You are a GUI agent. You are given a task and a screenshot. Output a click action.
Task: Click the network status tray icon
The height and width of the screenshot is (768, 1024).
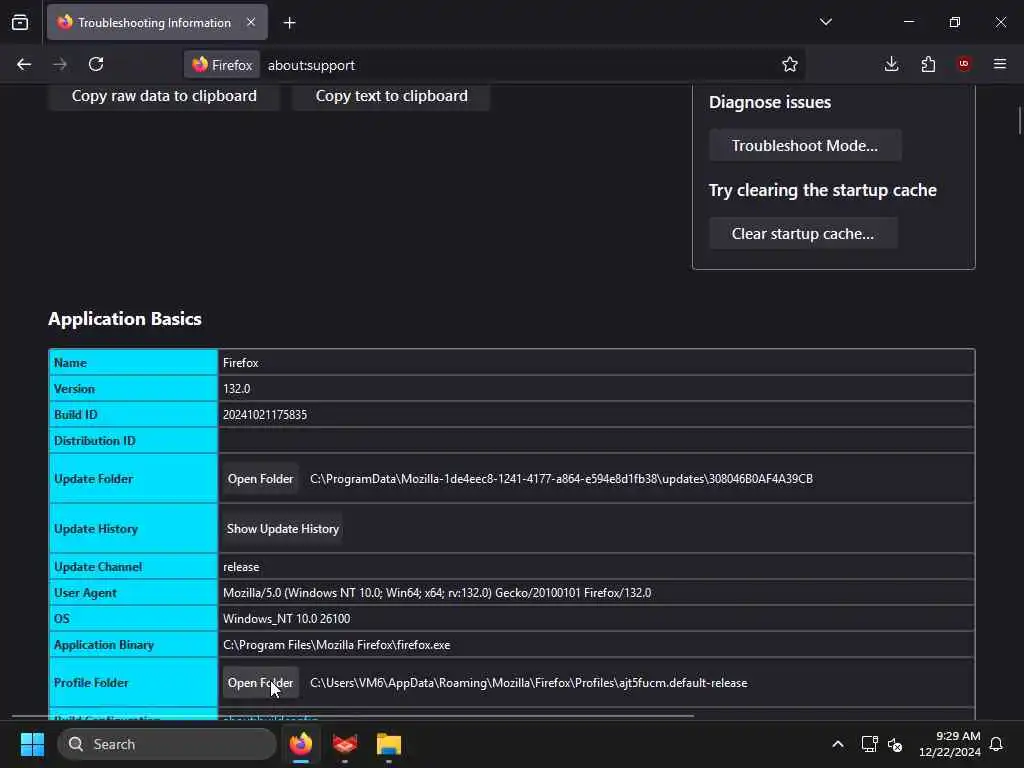tap(869, 744)
